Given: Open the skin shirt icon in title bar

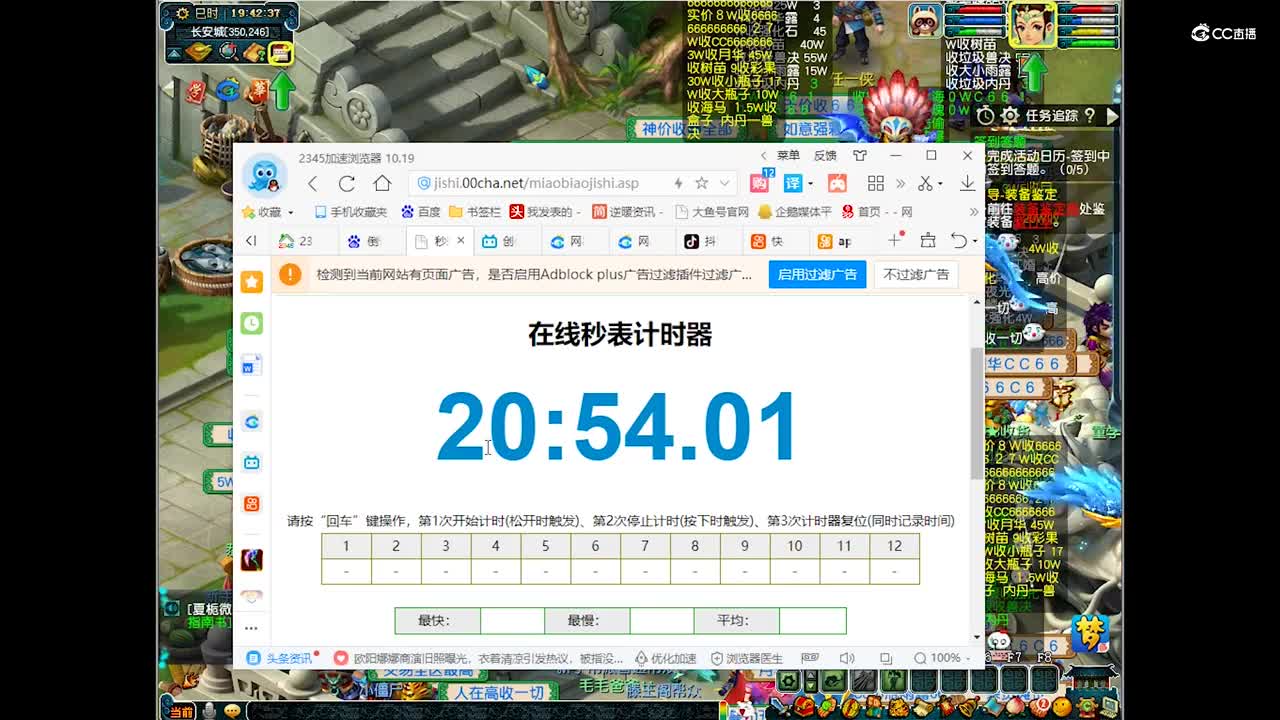Looking at the screenshot, I should pos(860,156).
